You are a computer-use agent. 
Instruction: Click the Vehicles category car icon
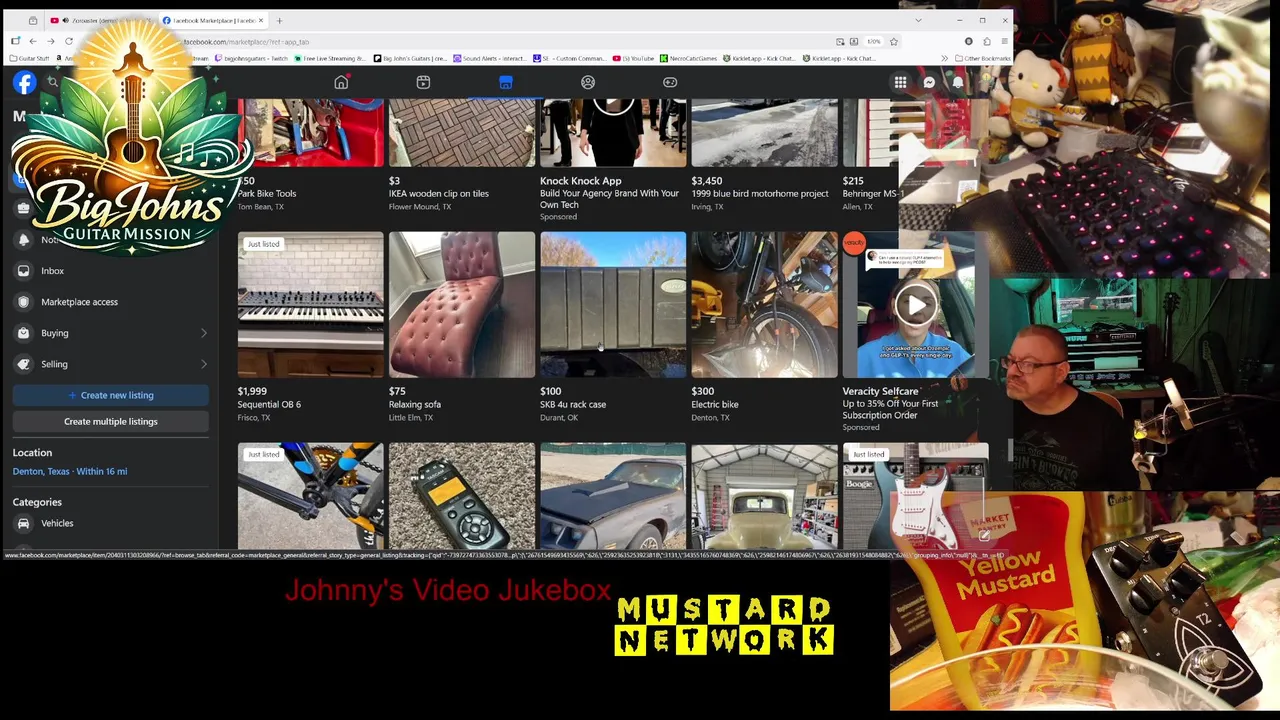click(24, 523)
